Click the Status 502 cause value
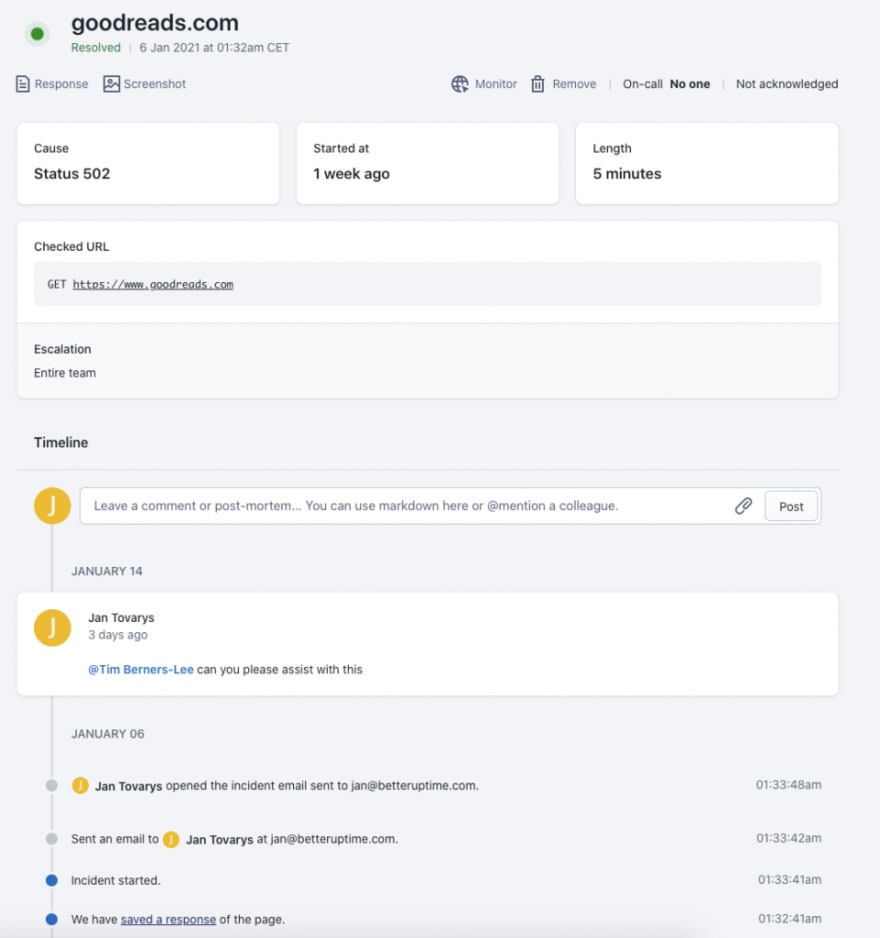This screenshot has height=938, width=880. pyautogui.click(x=72, y=174)
